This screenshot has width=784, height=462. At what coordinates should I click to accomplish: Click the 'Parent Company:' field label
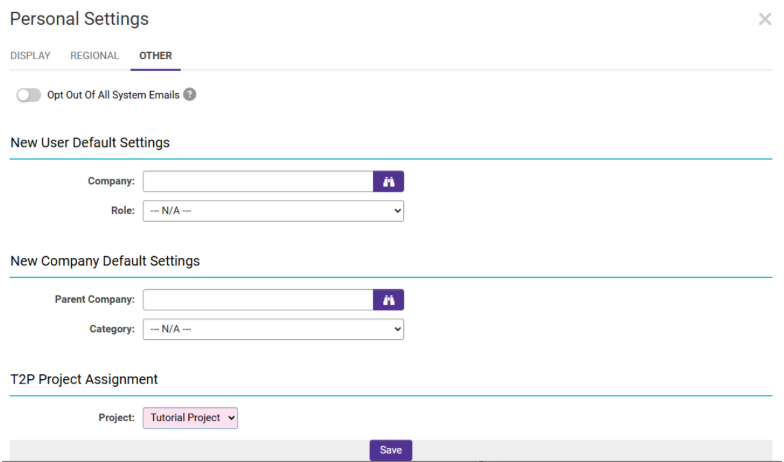click(95, 300)
